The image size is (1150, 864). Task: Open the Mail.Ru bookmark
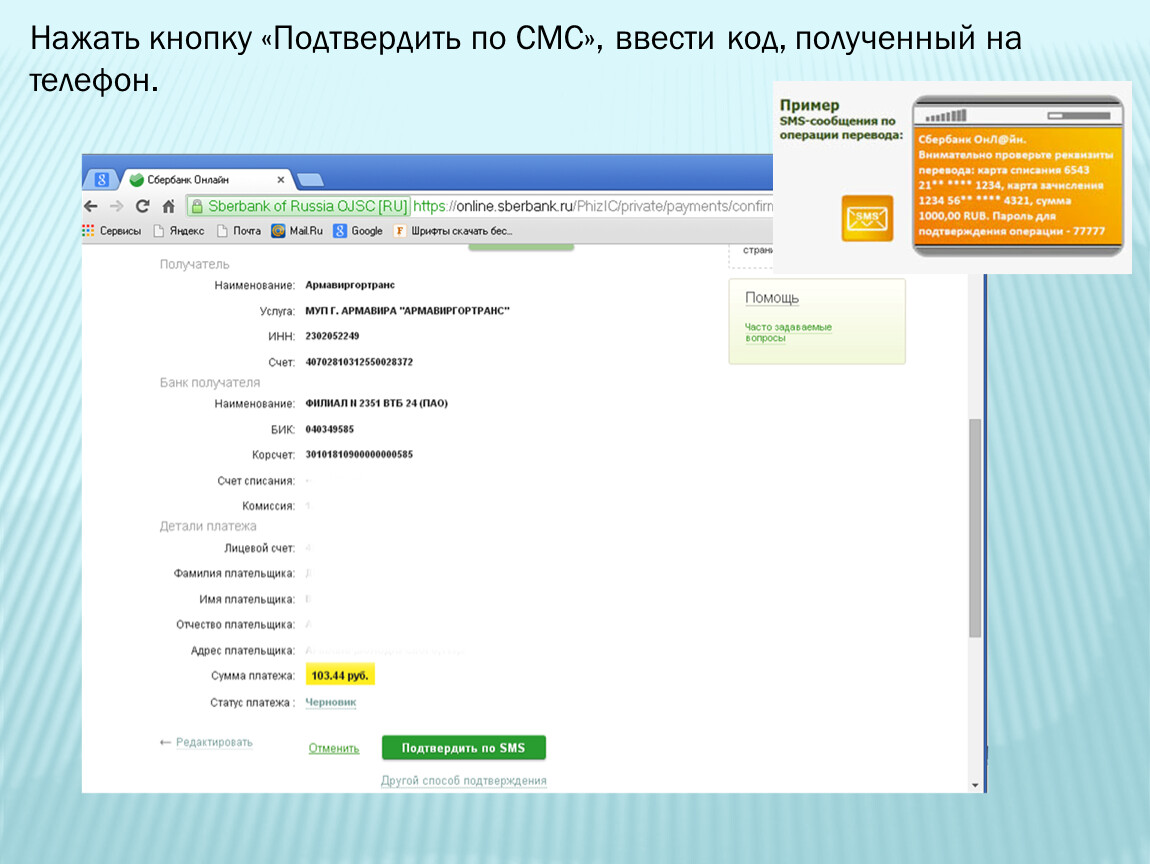pyautogui.click(x=297, y=231)
